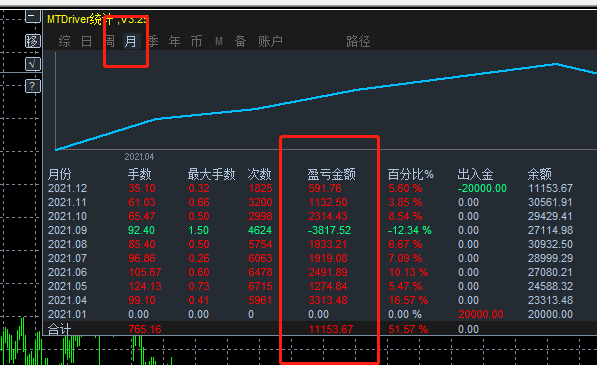Click the 最大手数 column header

click(x=212, y=174)
